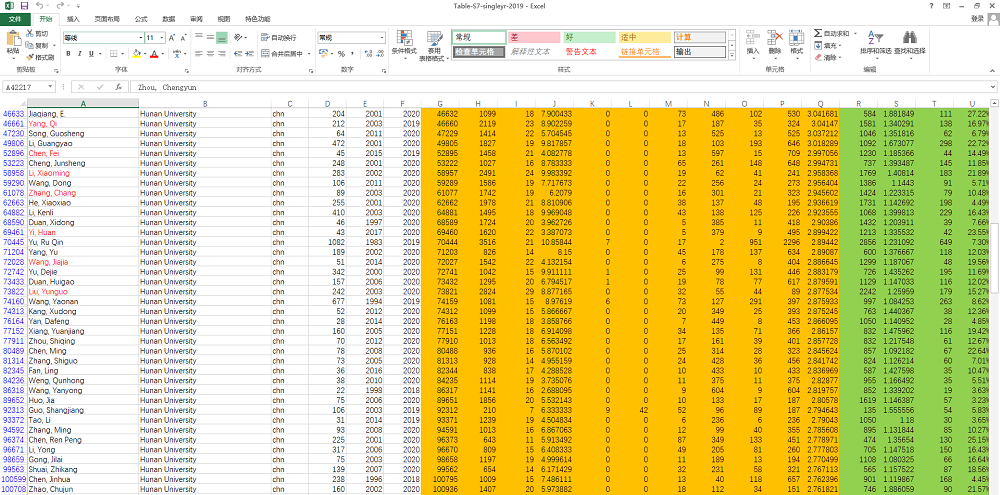Open the font size dropdown
This screenshot has width=1000, height=495.
(162, 38)
